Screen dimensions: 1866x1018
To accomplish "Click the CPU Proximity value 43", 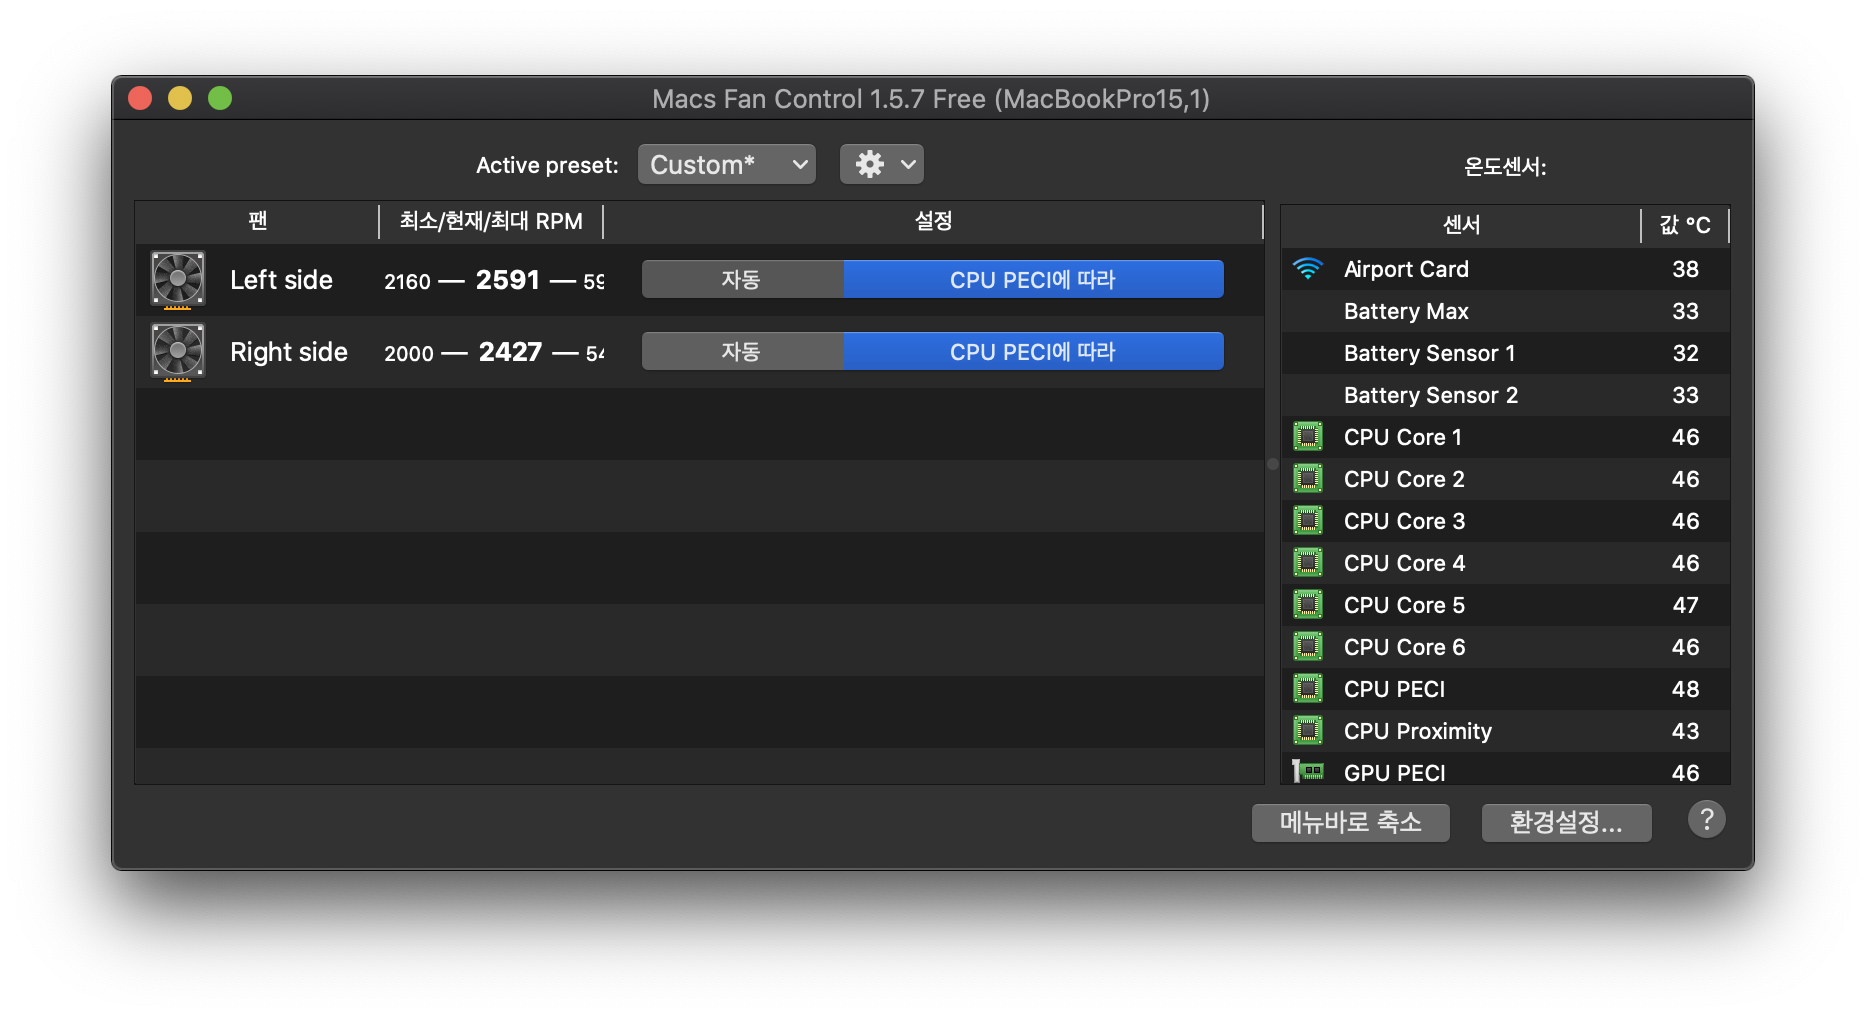I will [1685, 731].
